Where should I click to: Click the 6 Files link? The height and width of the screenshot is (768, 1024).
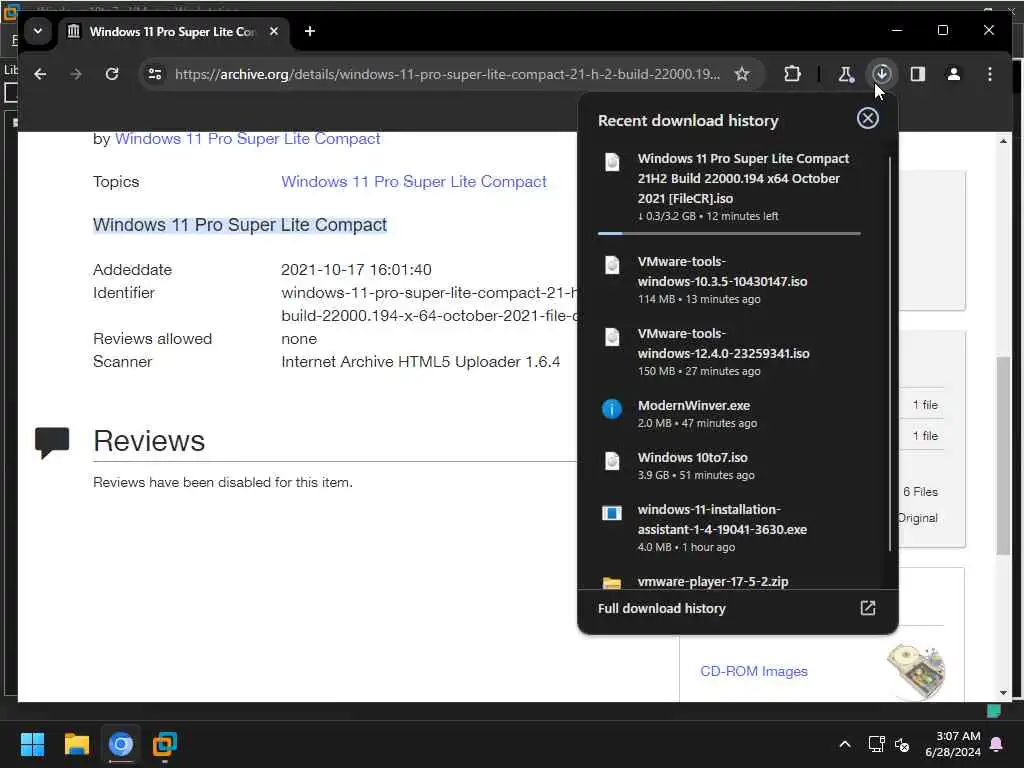tap(920, 492)
